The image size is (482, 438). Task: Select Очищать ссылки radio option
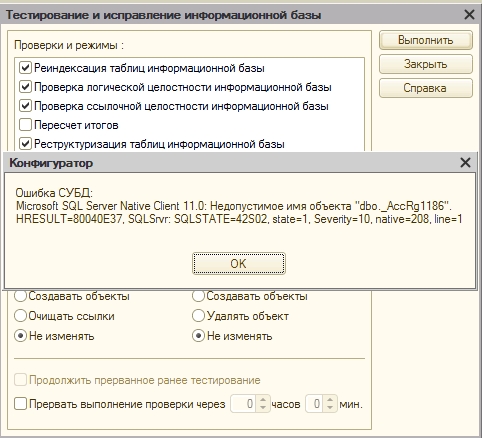(x=20, y=316)
